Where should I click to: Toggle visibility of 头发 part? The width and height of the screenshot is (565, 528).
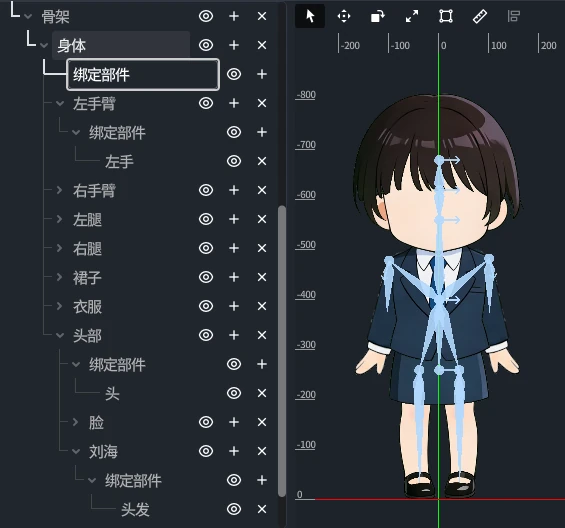pyautogui.click(x=234, y=509)
